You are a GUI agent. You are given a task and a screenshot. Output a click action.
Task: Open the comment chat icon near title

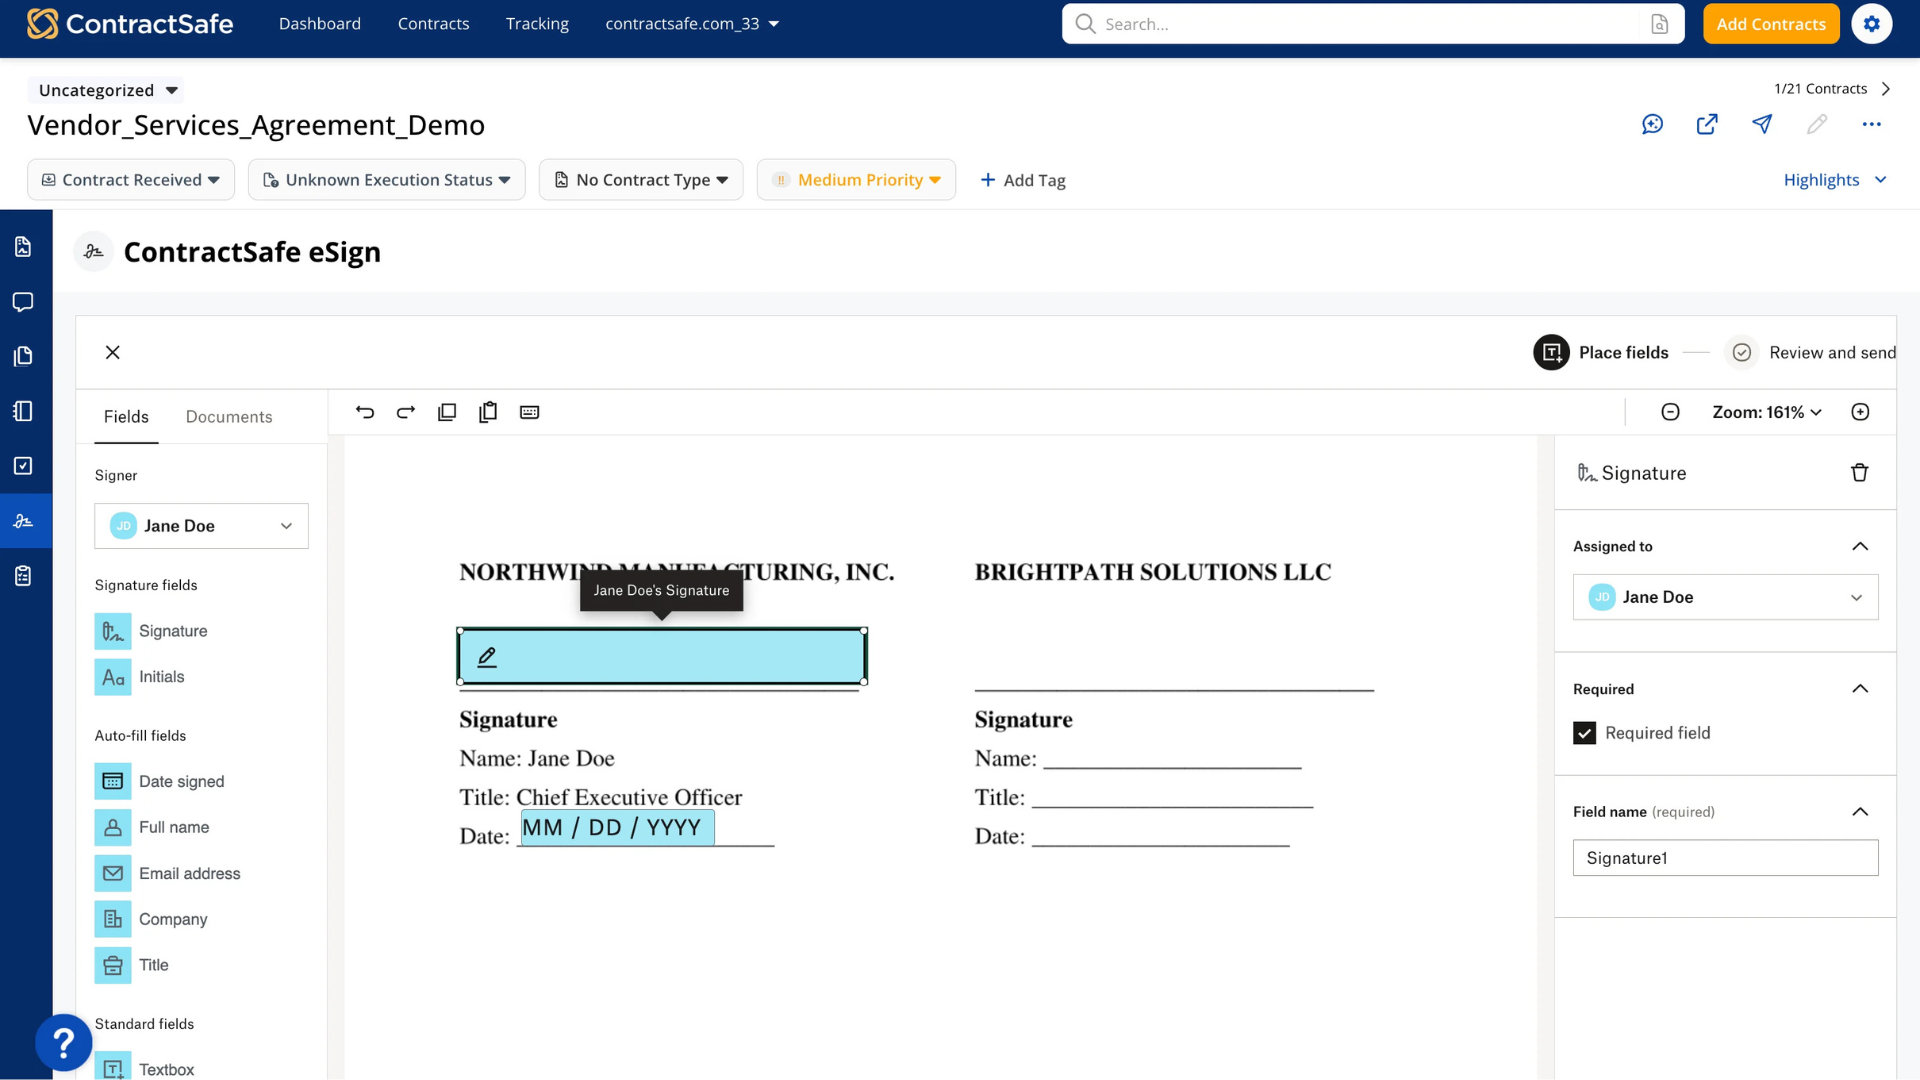pos(1652,124)
